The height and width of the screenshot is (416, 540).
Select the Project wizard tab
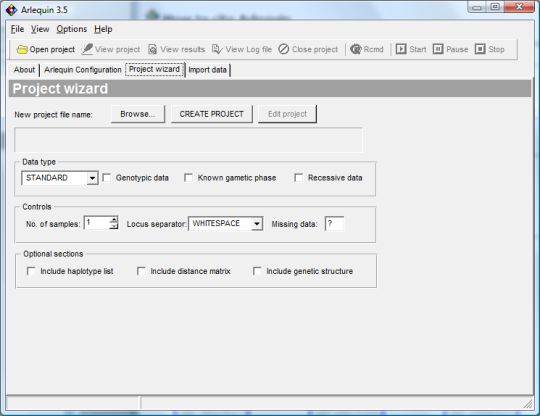155,70
